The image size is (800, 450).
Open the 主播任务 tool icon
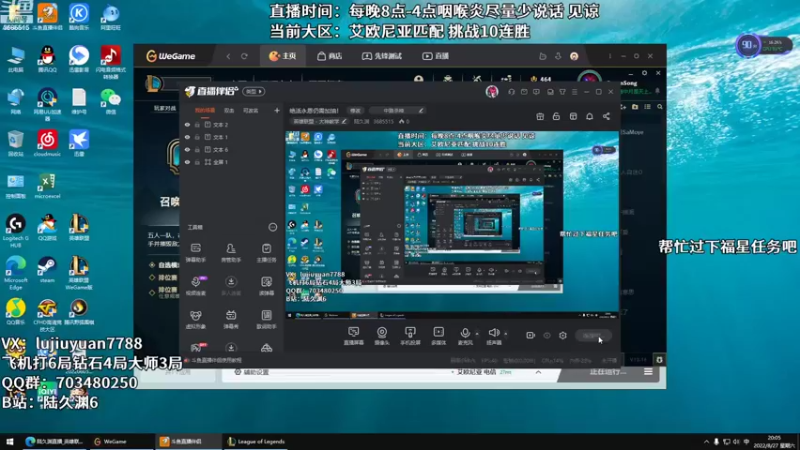click(266, 253)
